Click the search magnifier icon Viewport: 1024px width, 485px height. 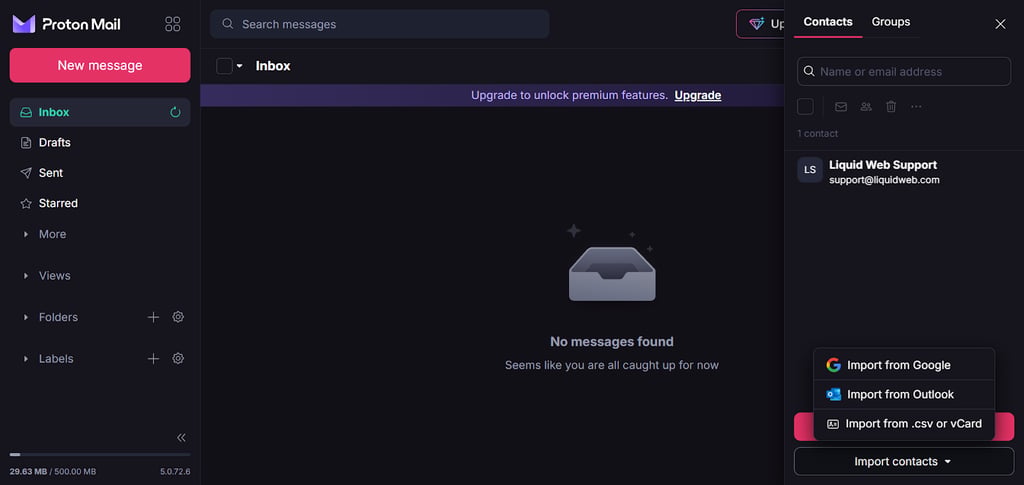coord(228,24)
